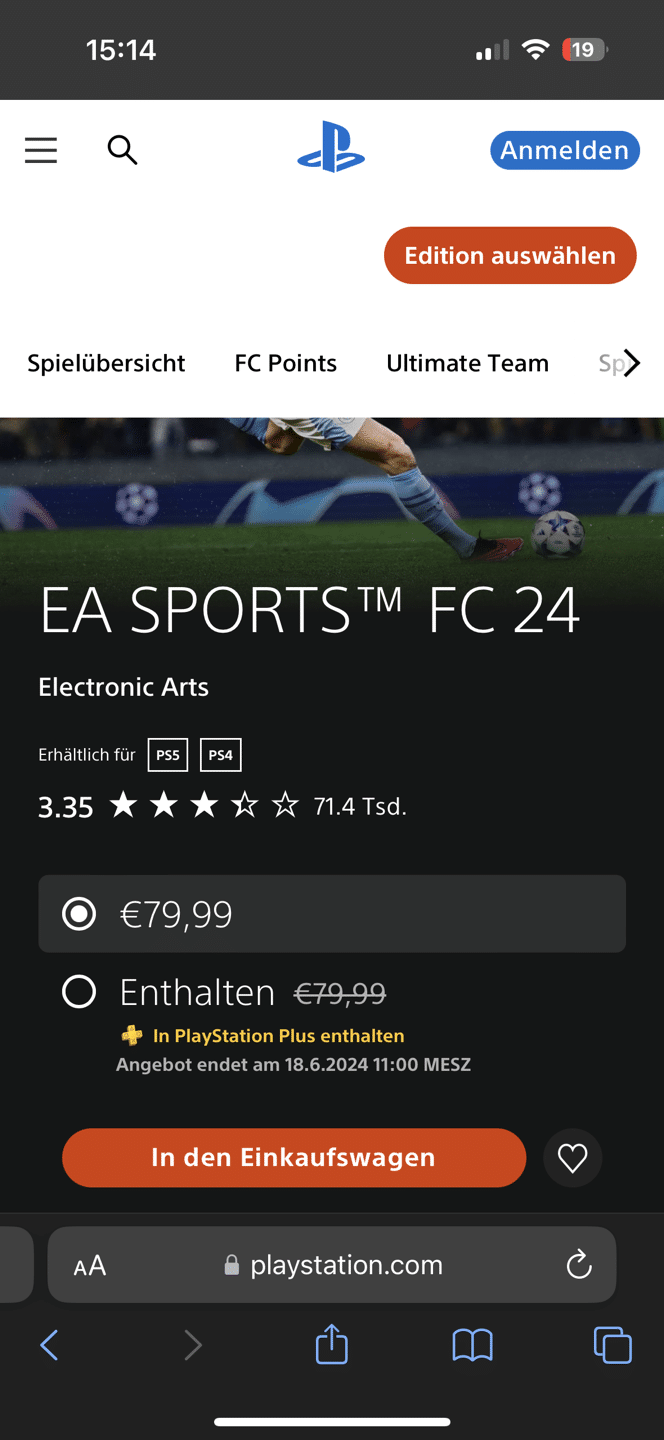Open Edition auswählen selector
Screen dimensions: 664x1440
tap(510, 255)
